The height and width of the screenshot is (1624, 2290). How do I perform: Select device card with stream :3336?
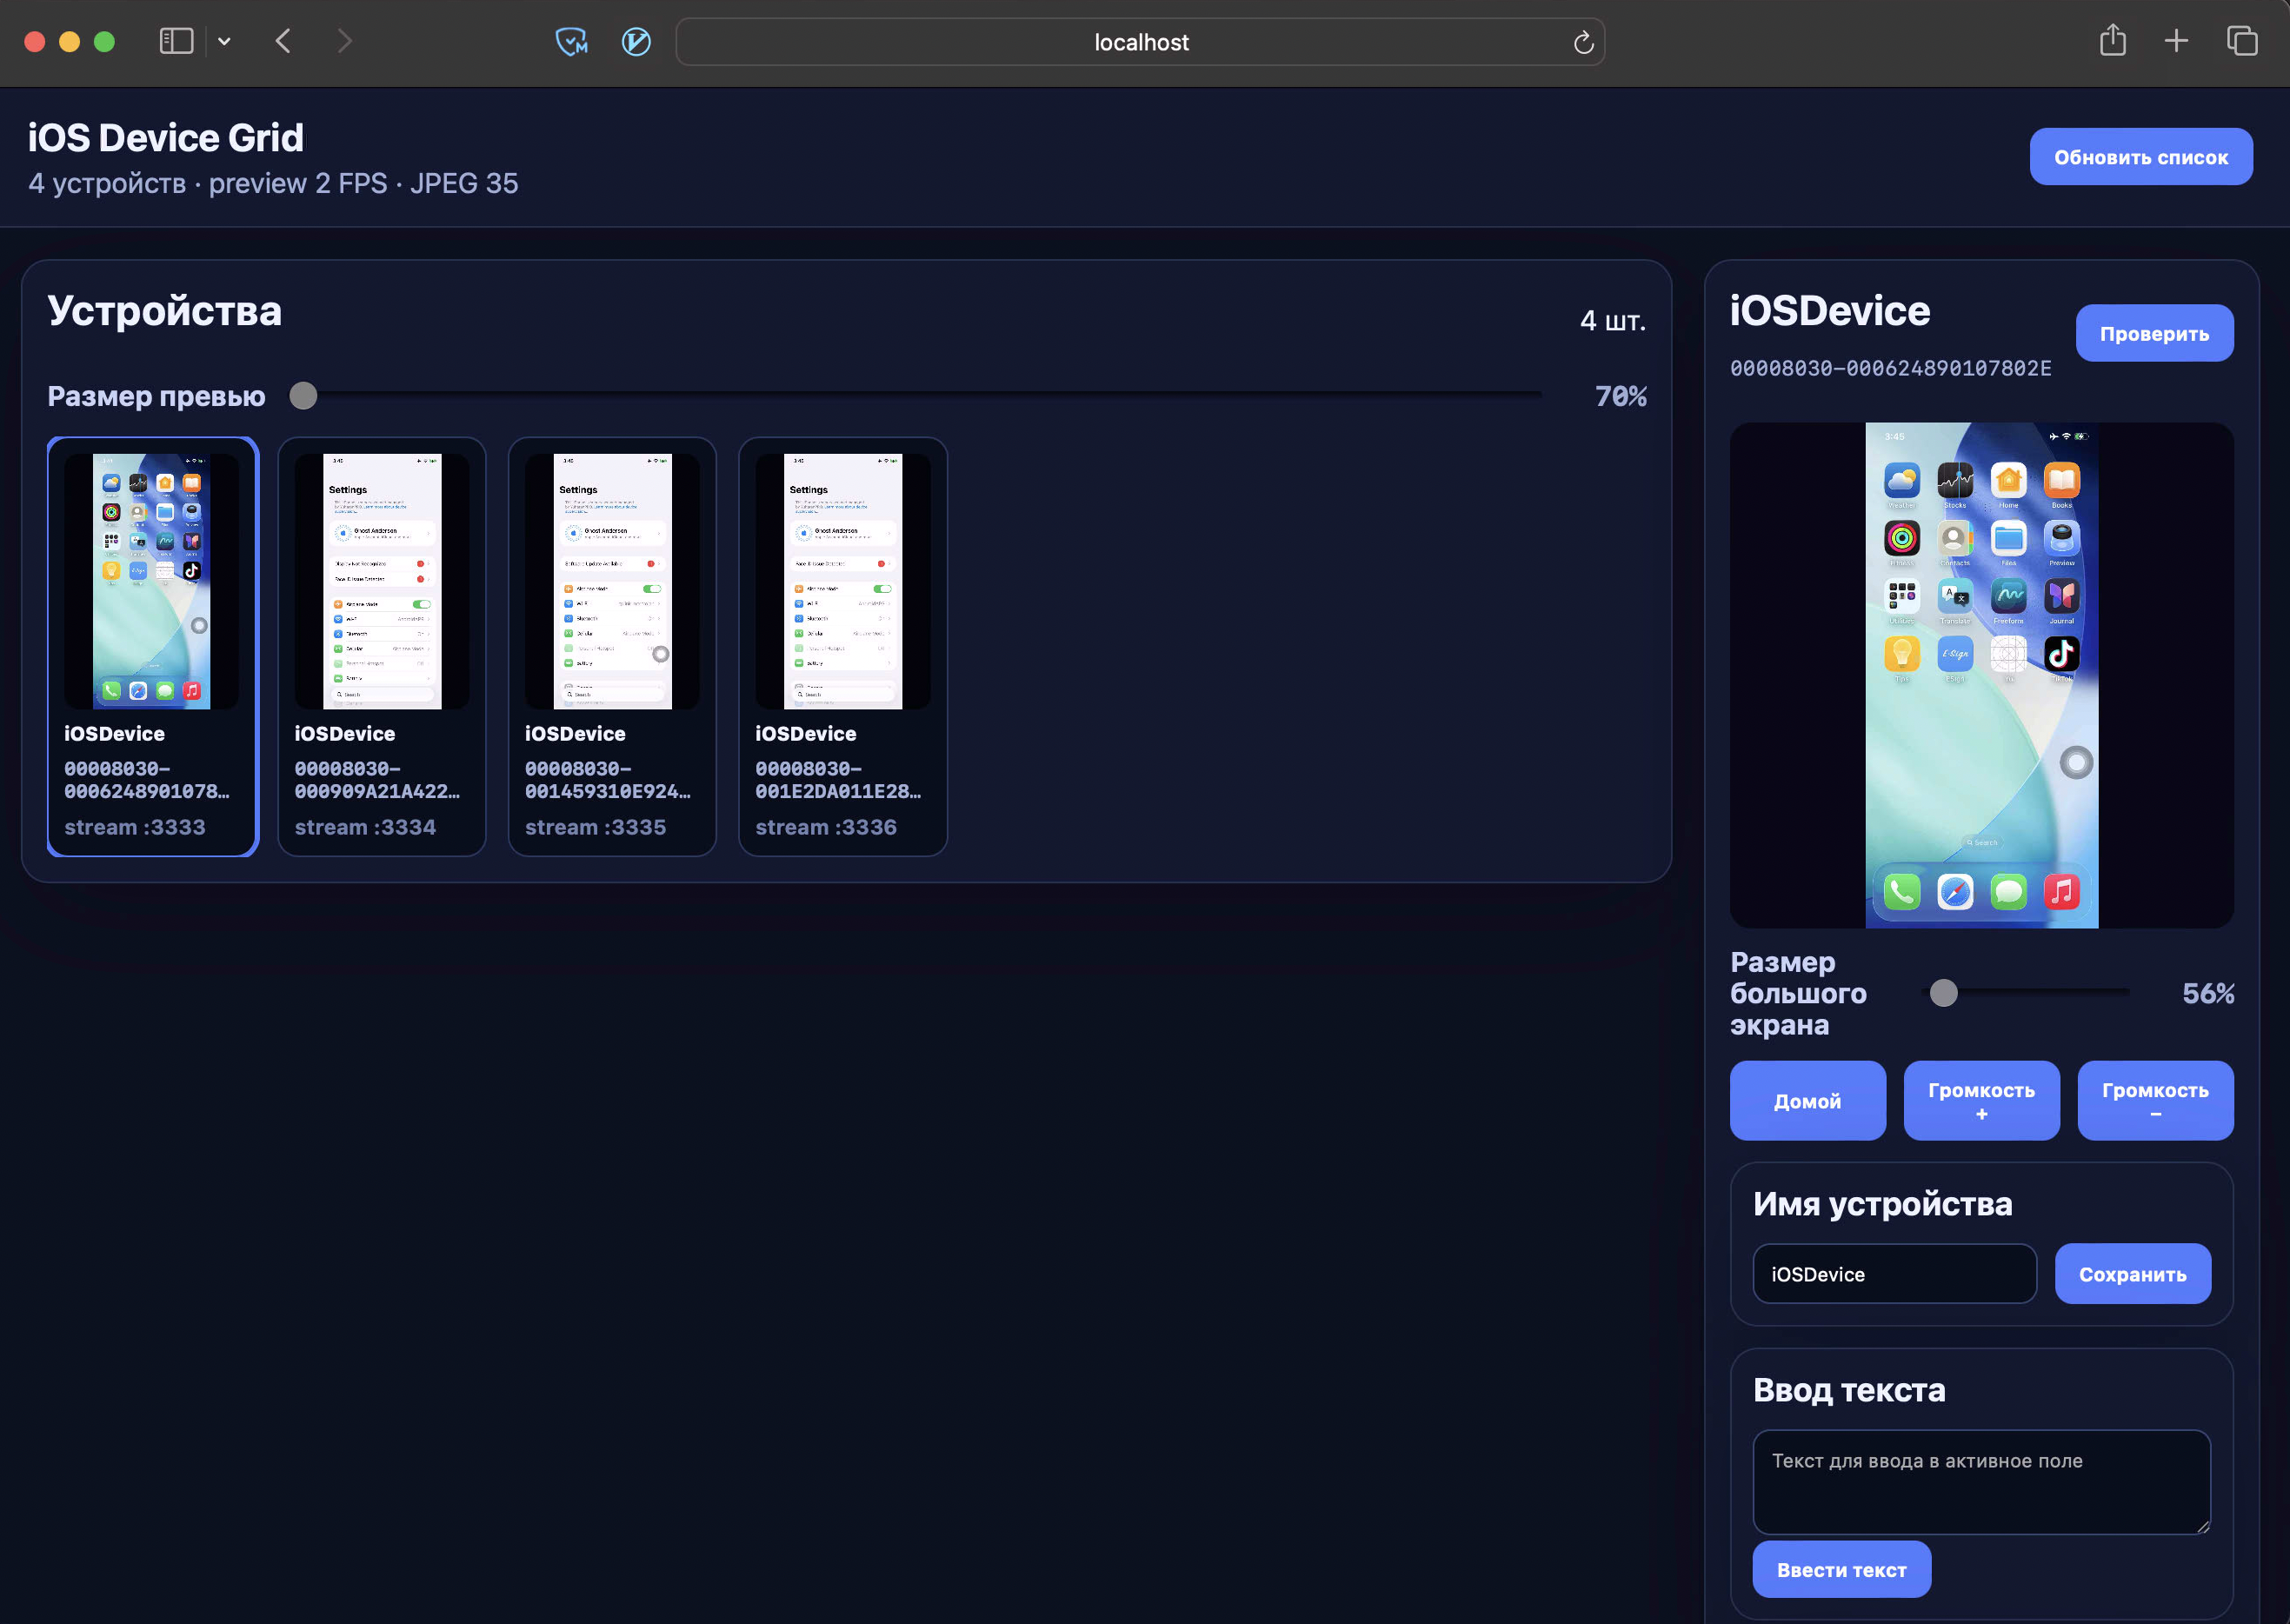(x=842, y=646)
